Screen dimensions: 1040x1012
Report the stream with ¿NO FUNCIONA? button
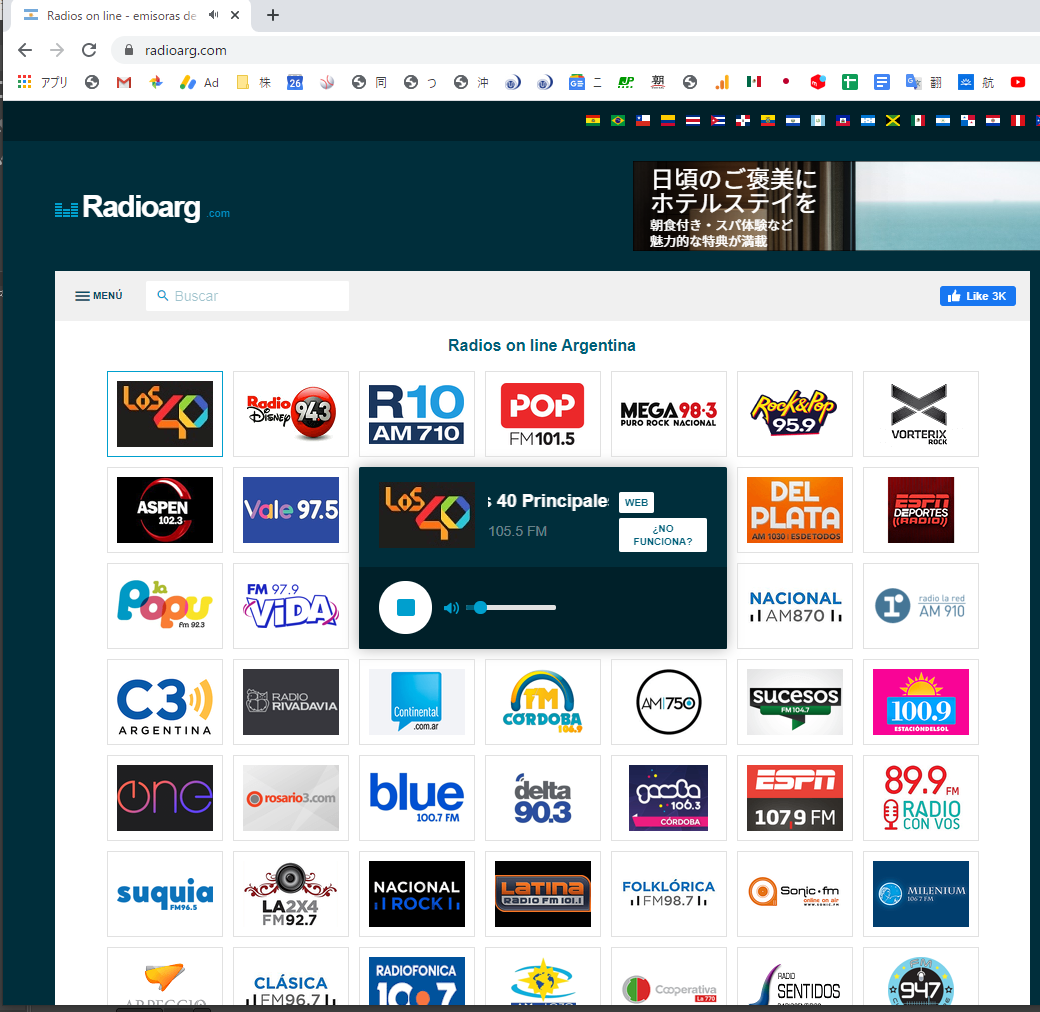pos(663,535)
